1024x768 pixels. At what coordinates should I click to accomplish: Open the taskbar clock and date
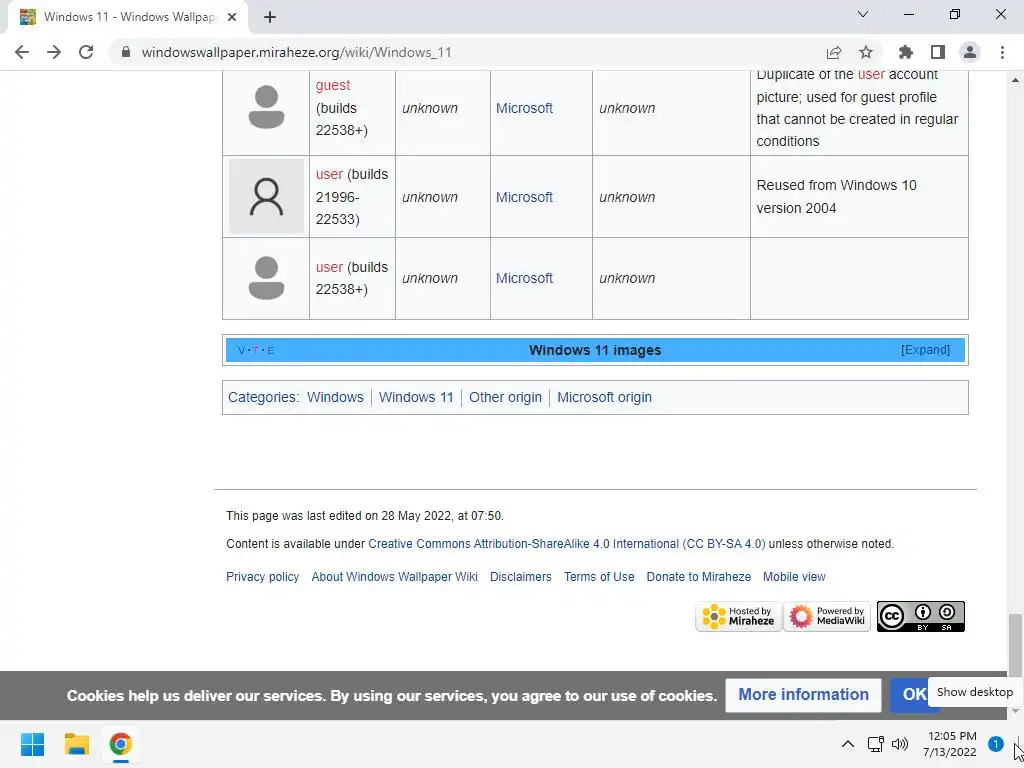[950, 744]
